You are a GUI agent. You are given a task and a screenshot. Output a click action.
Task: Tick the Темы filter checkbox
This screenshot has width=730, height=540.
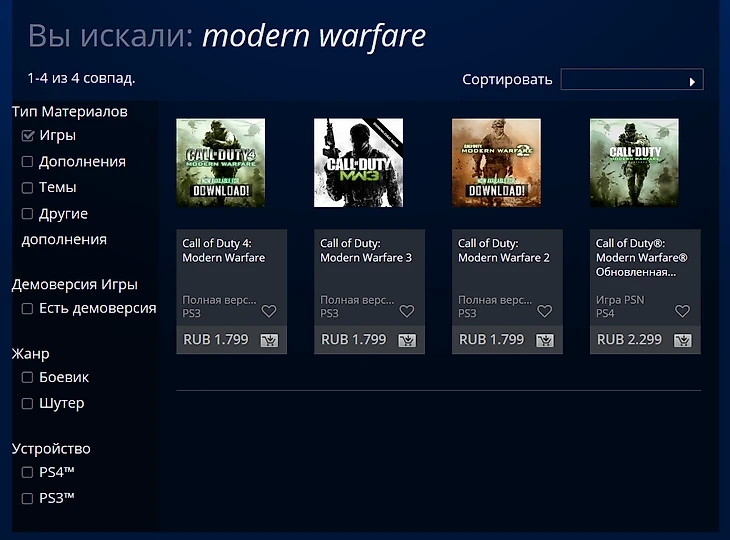pyautogui.click(x=27, y=188)
